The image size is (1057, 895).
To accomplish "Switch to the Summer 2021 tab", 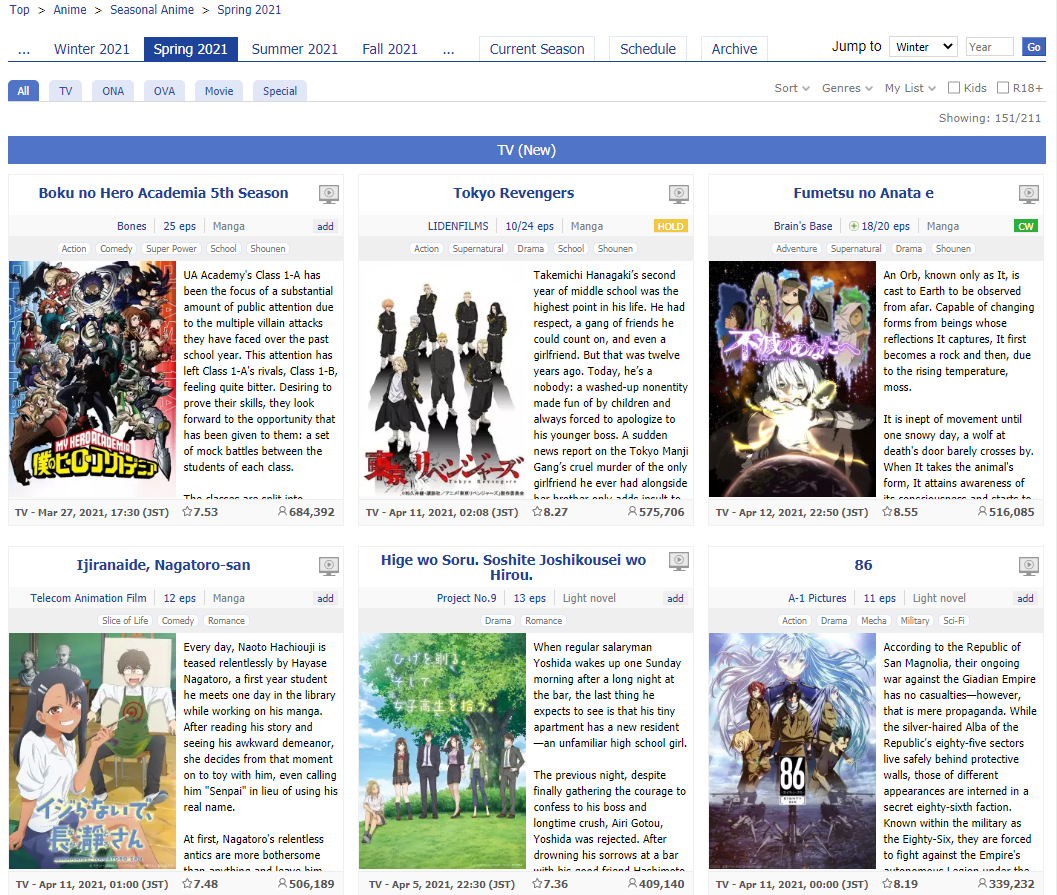I will coord(295,49).
